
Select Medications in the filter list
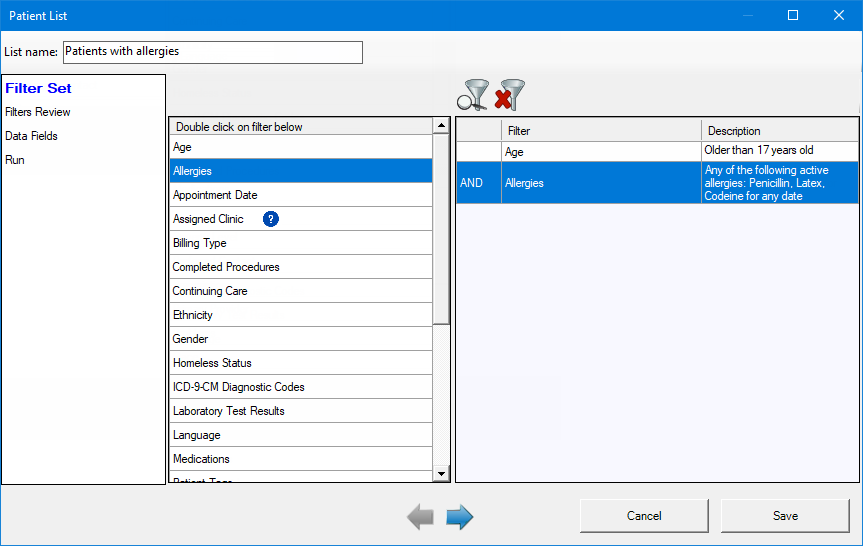(301, 459)
